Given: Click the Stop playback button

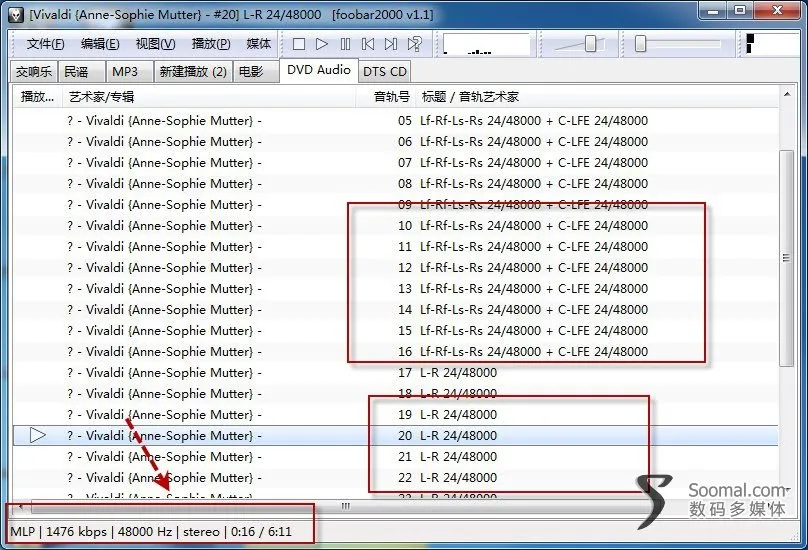Looking at the screenshot, I should tap(298, 44).
